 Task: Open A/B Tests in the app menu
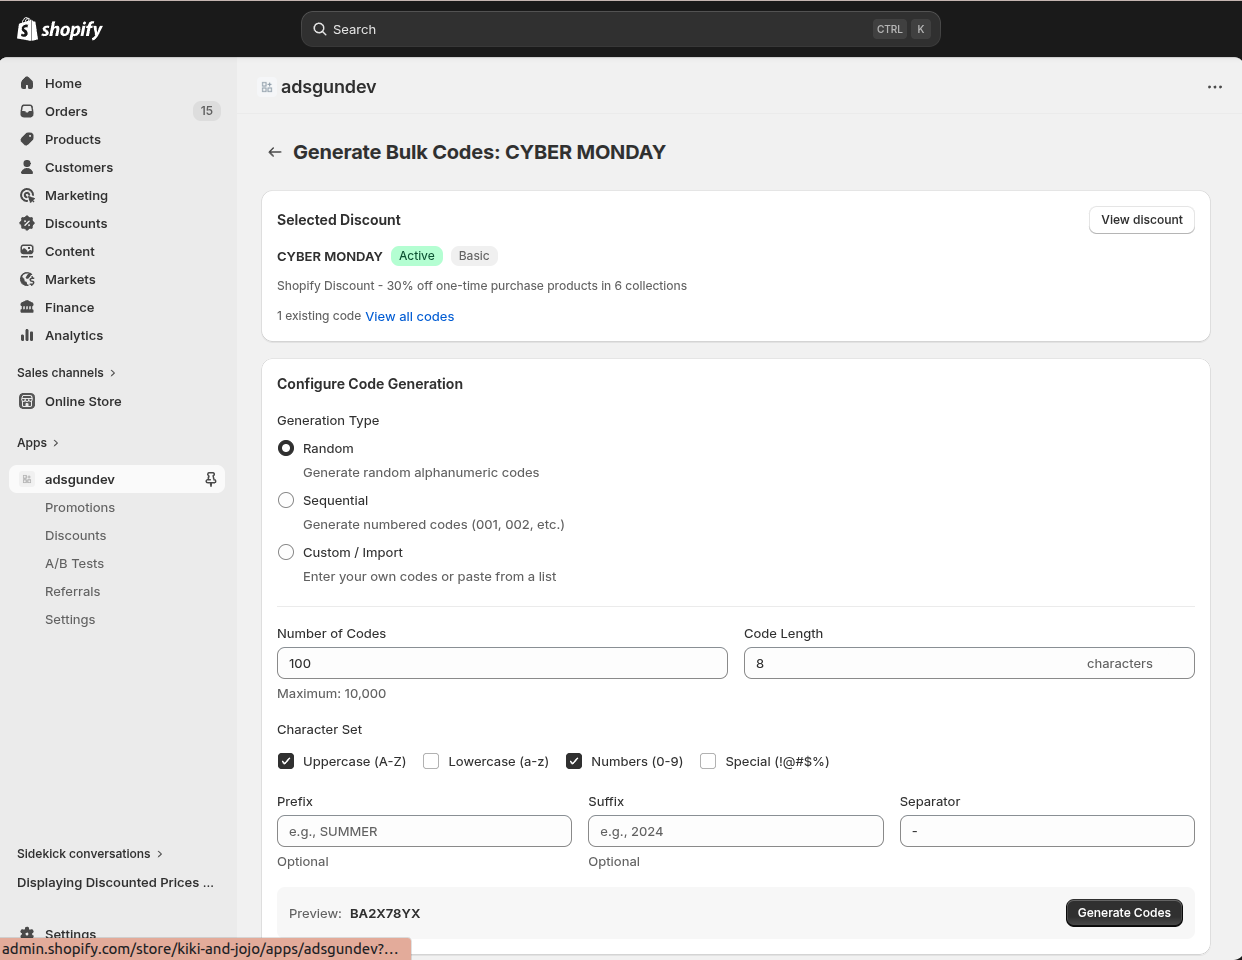pyautogui.click(x=74, y=563)
